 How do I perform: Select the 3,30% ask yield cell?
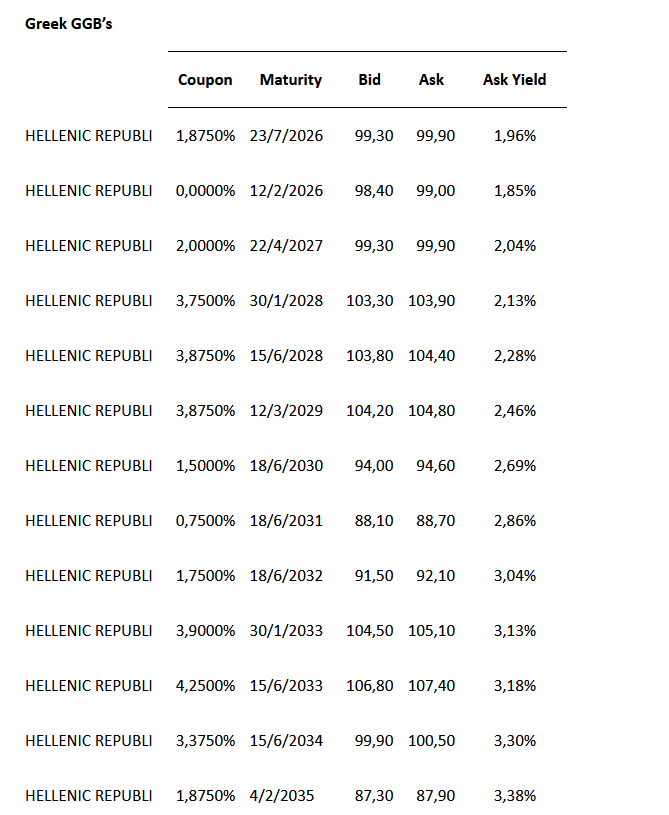pyautogui.click(x=515, y=740)
